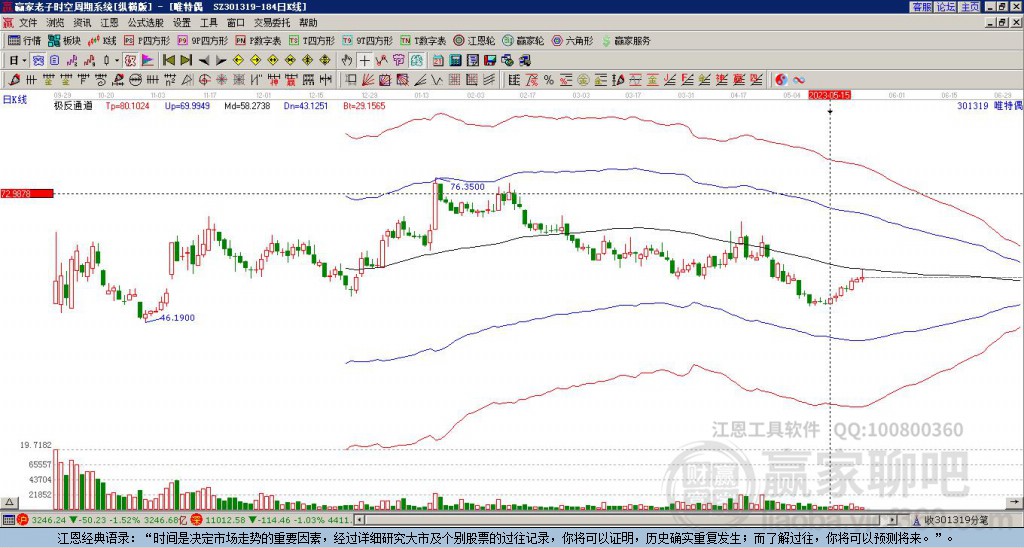Click the Up=69.9949 indicator value

(187, 105)
